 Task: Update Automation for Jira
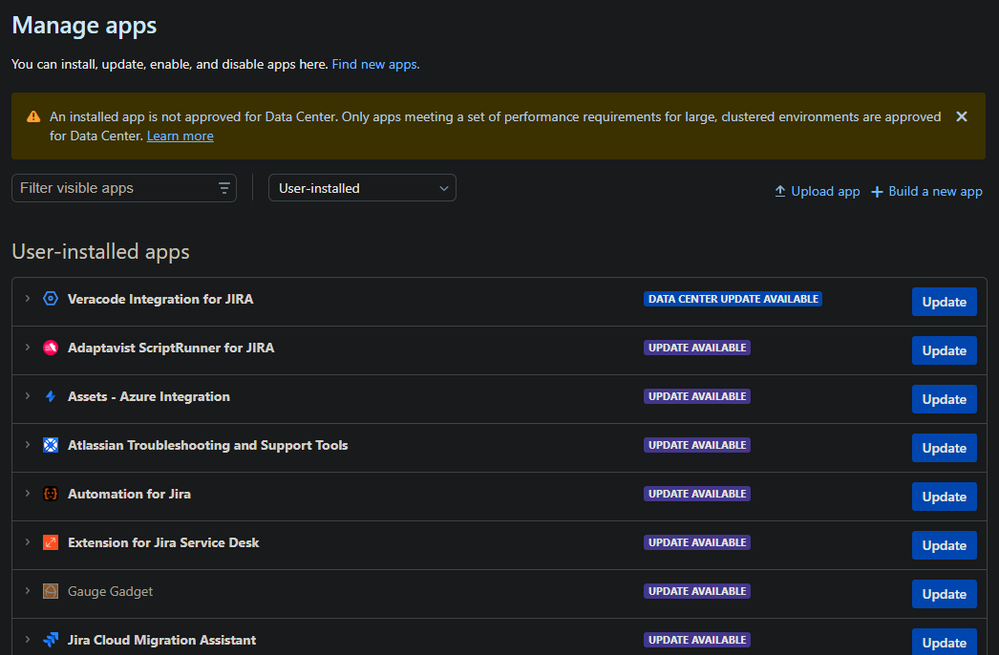(x=944, y=497)
